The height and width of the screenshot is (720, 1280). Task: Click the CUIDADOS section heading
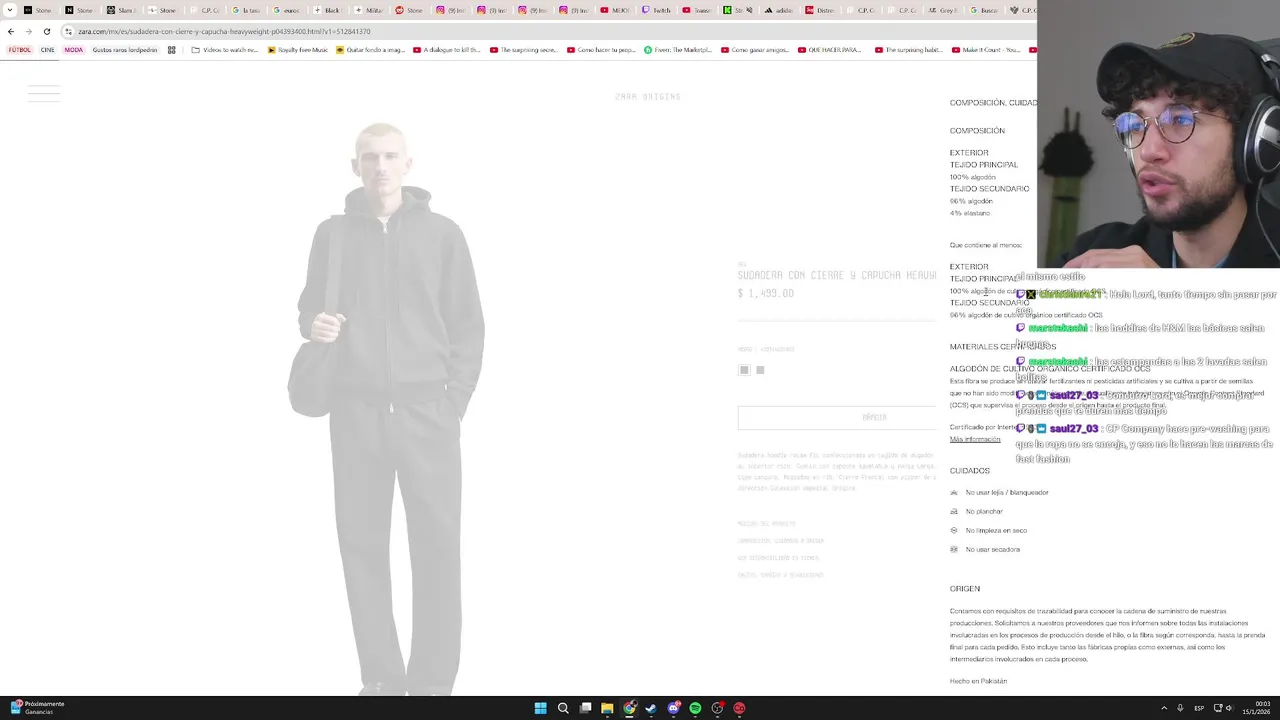pyautogui.click(x=970, y=471)
